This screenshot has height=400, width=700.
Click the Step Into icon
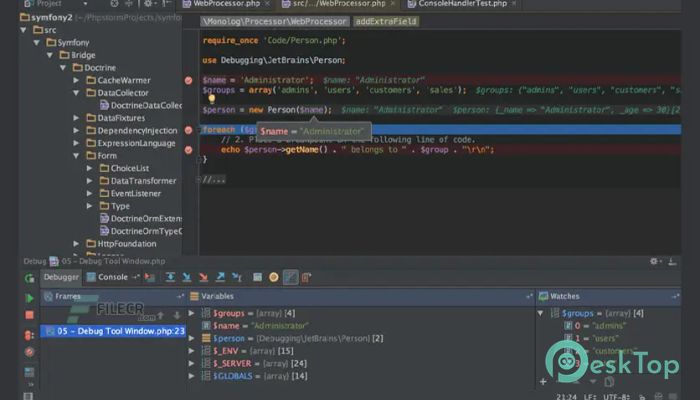tap(187, 278)
